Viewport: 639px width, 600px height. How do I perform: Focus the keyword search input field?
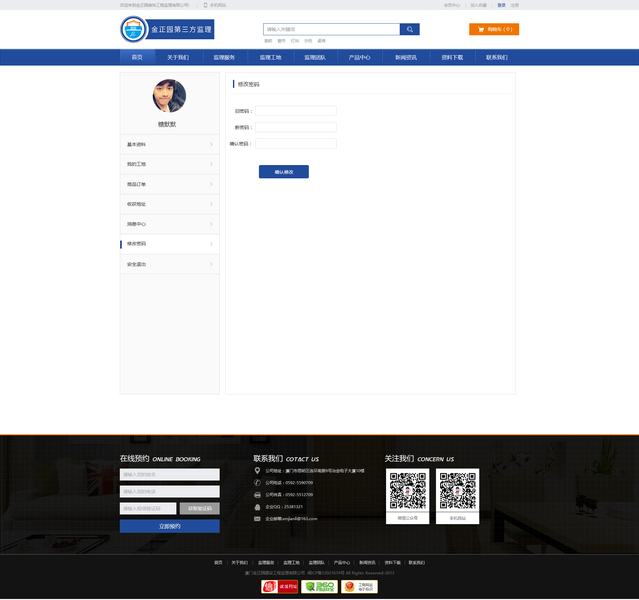coord(331,29)
